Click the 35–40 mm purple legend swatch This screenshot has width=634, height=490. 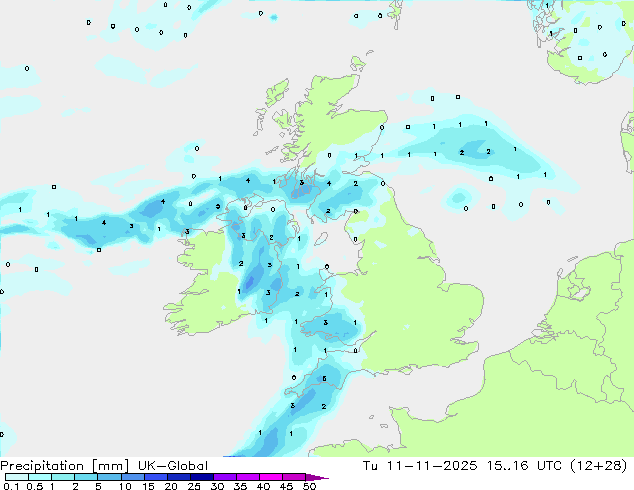[247, 477]
